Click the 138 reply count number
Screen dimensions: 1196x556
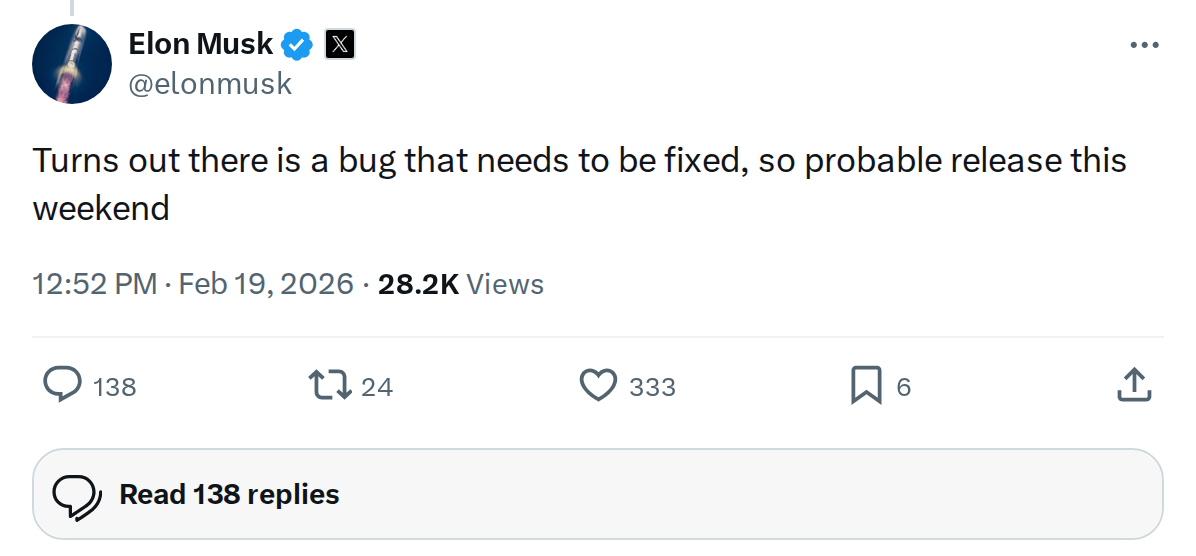(x=114, y=387)
